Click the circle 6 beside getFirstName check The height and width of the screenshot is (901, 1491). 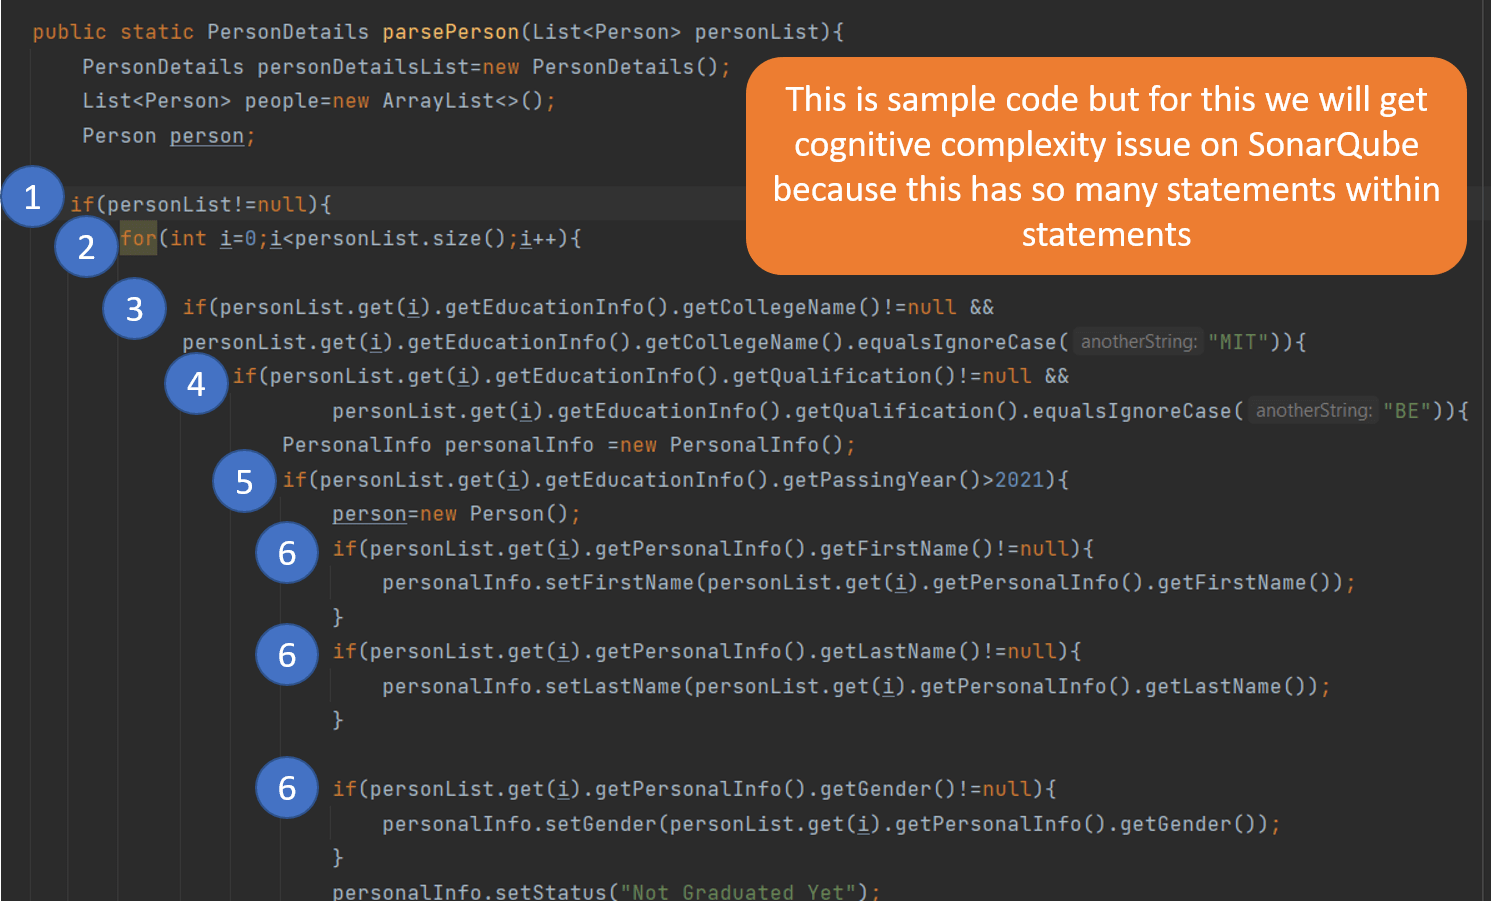coord(287,552)
